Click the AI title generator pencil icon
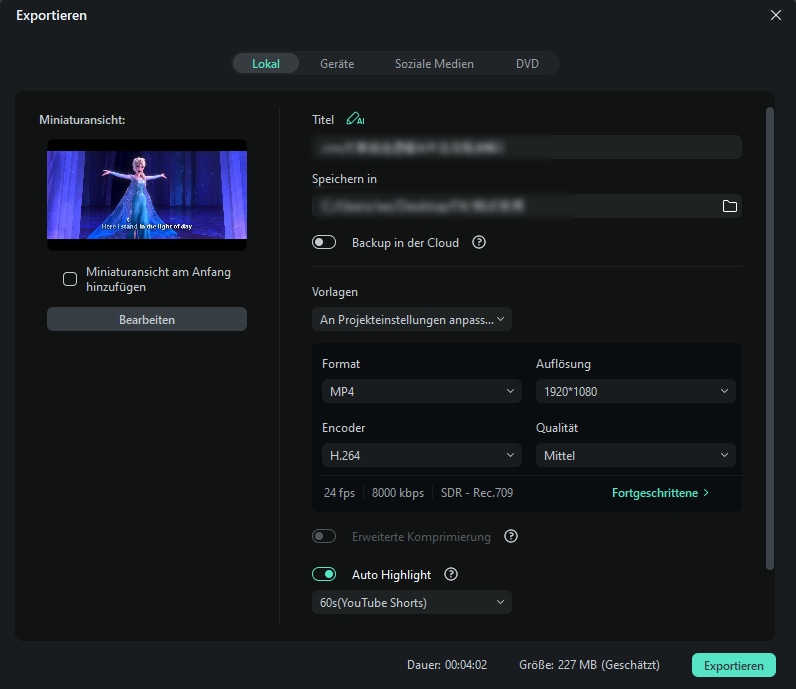Screen dimensions: 796x689 (x=355, y=119)
